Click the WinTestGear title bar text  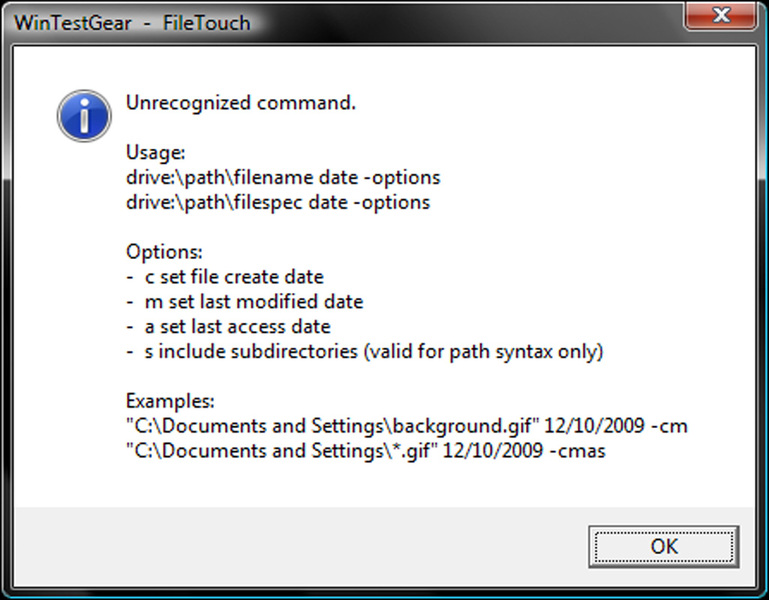click(73, 23)
